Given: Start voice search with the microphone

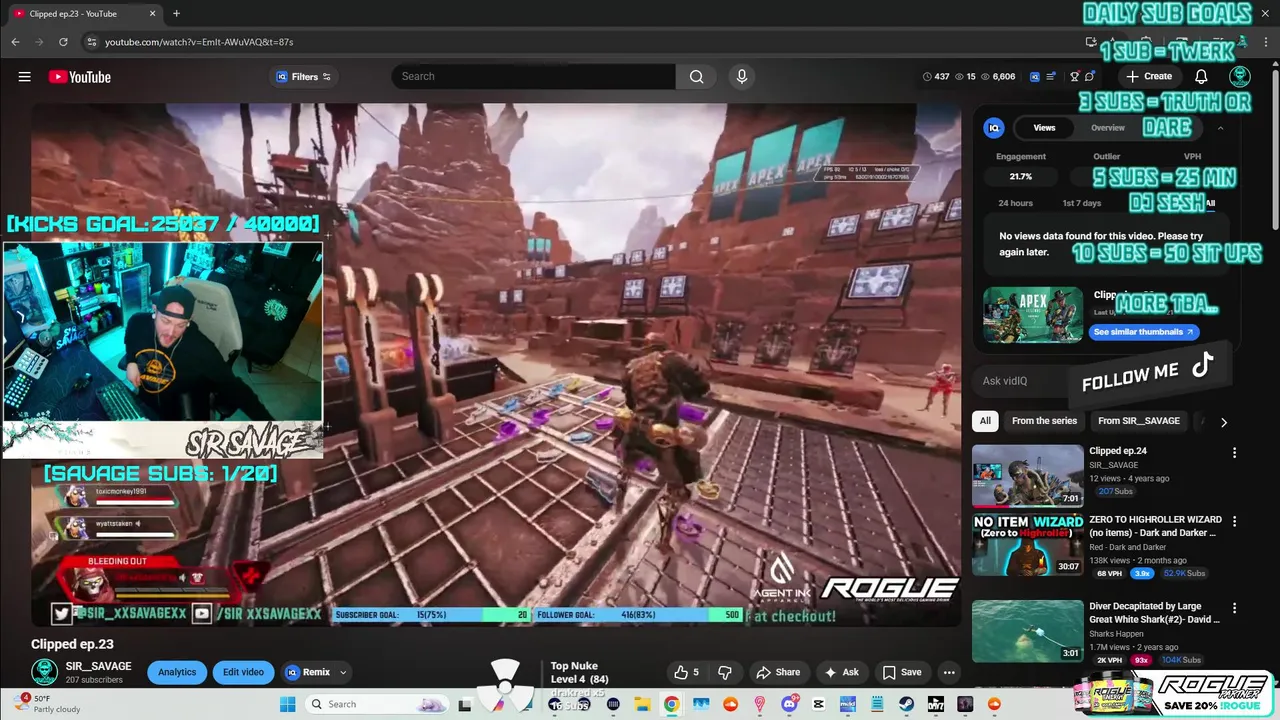Looking at the screenshot, I should [741, 77].
